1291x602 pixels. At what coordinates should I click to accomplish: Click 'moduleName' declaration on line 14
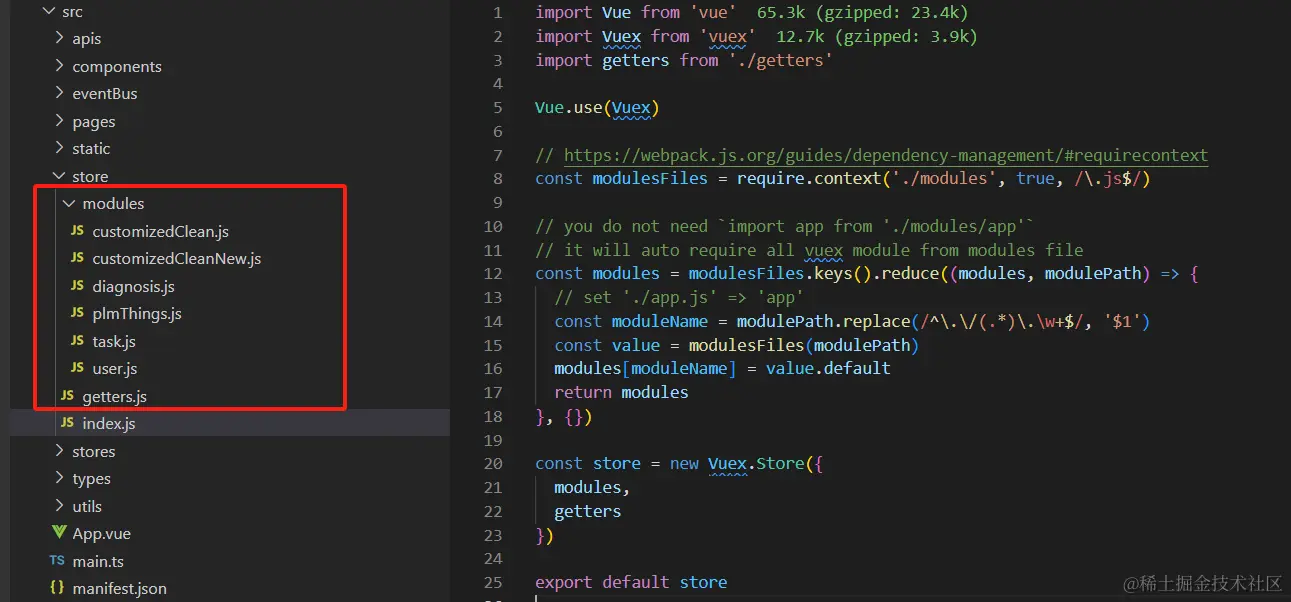pyautogui.click(x=659, y=322)
